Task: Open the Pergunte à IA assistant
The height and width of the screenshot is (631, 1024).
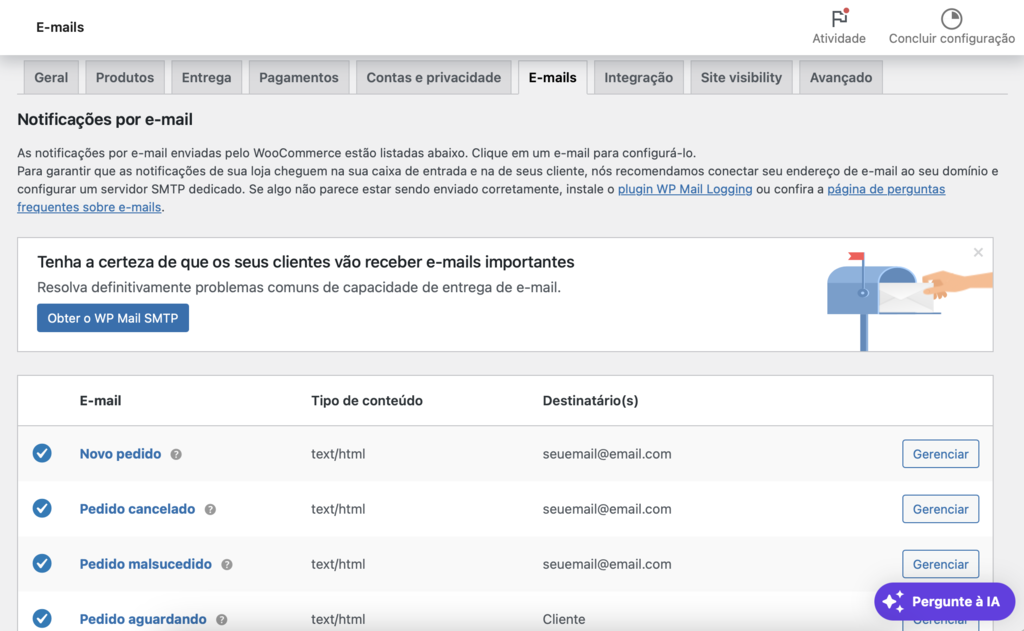Action: pyautogui.click(x=944, y=601)
